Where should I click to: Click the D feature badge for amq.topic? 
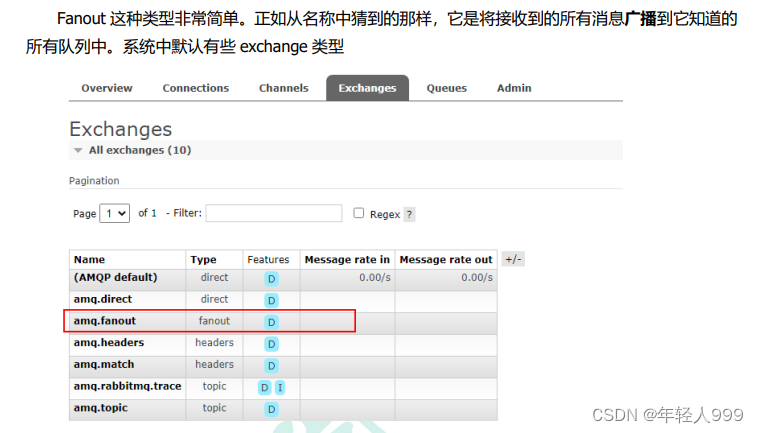pos(271,409)
